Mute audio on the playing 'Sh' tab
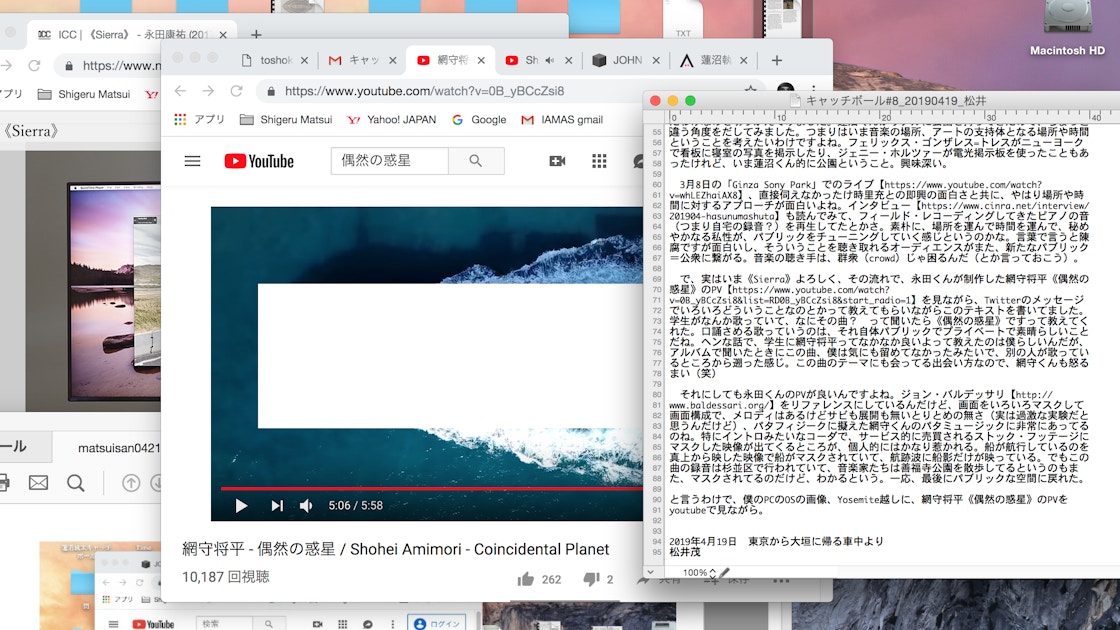This screenshot has height=630, width=1120. pyautogui.click(x=549, y=61)
